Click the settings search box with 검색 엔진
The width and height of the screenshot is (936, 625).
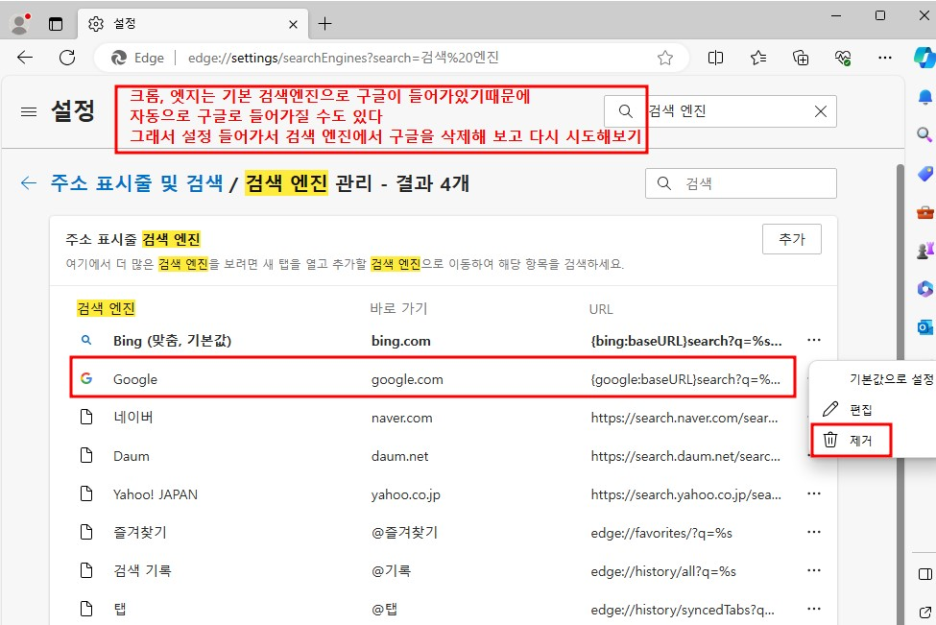(720, 112)
